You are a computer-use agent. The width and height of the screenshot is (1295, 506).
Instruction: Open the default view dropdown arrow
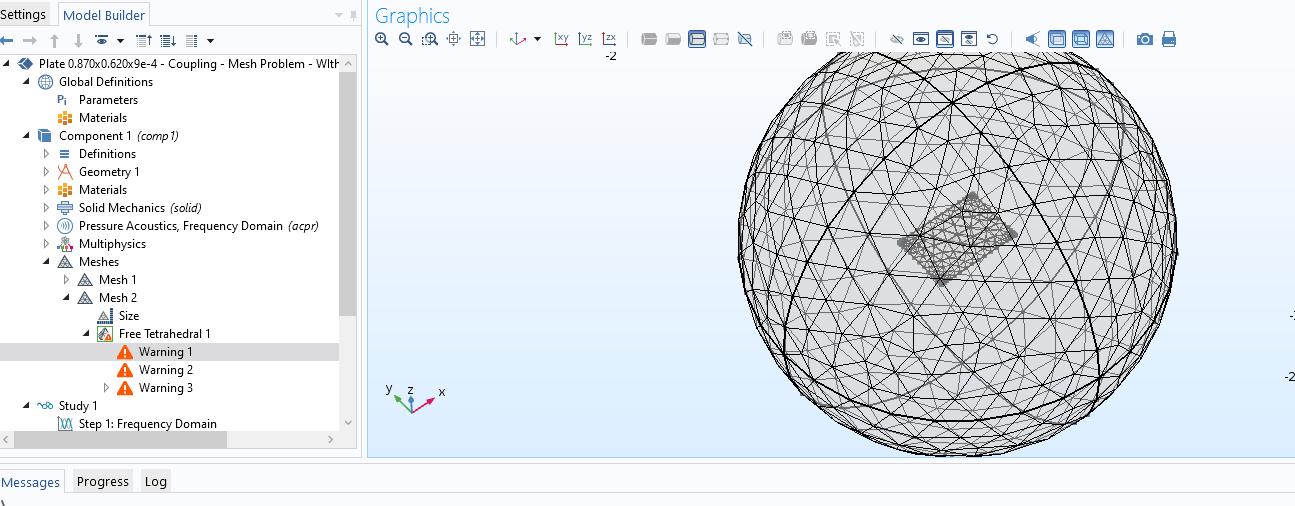537,39
